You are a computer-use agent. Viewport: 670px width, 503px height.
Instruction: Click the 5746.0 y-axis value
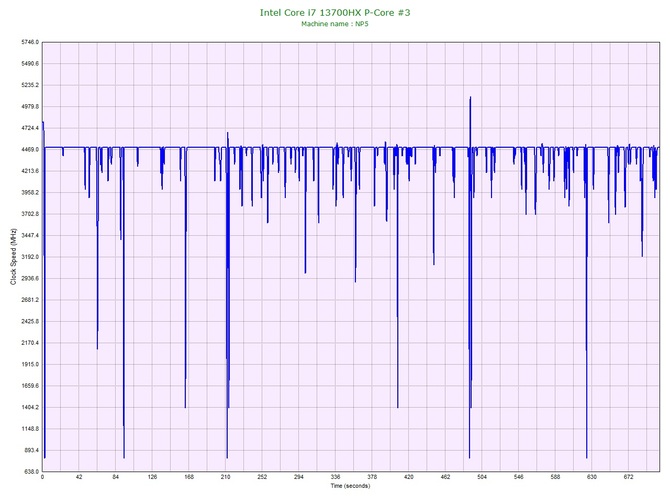point(30,42)
